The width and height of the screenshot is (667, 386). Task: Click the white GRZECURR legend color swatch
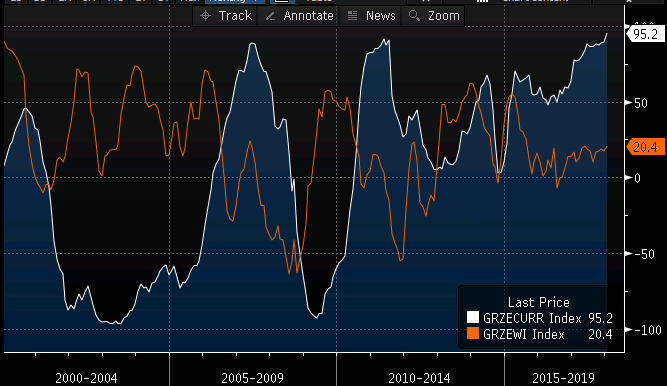[473, 317]
